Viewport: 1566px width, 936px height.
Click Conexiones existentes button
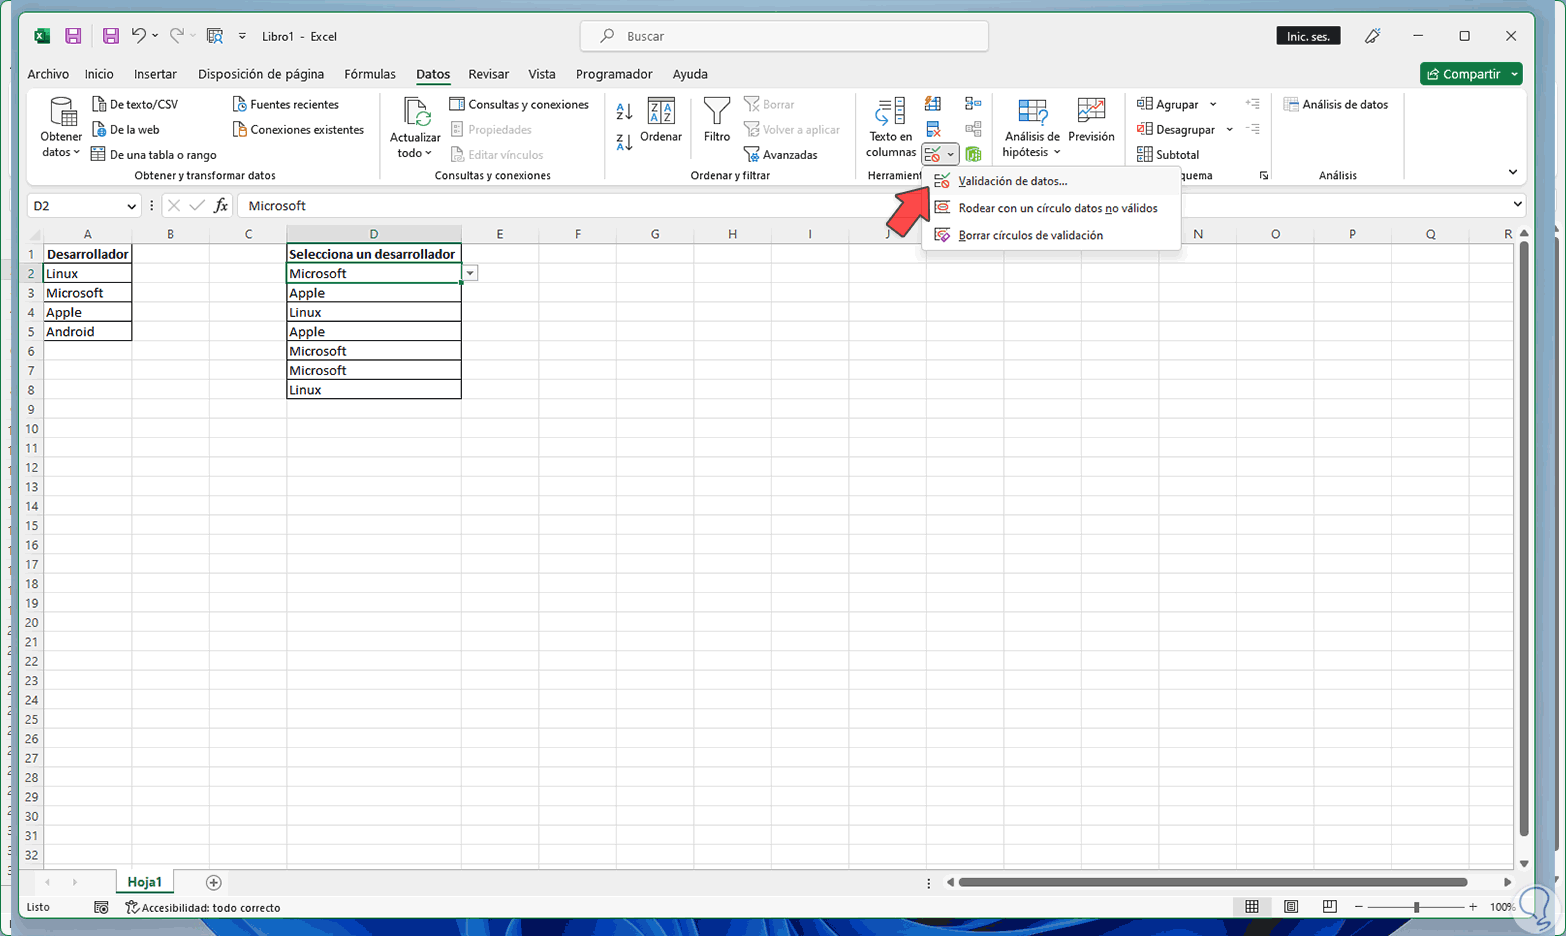click(298, 129)
